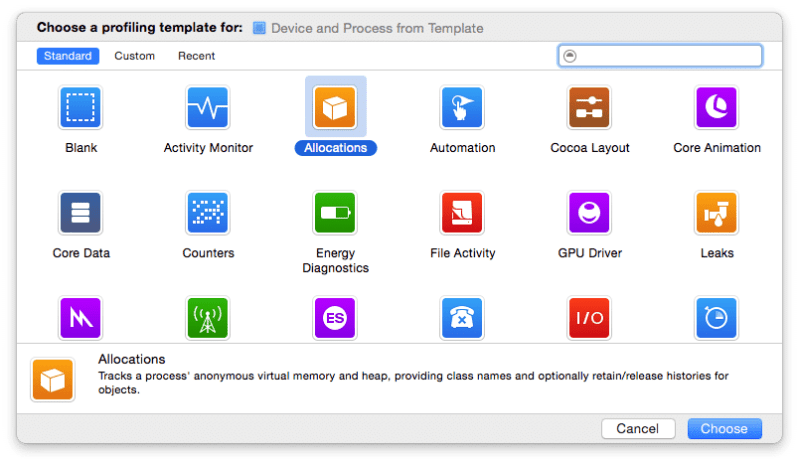799x464 pixels.
Task: Click the Activity Monitor label
Action: tap(208, 148)
